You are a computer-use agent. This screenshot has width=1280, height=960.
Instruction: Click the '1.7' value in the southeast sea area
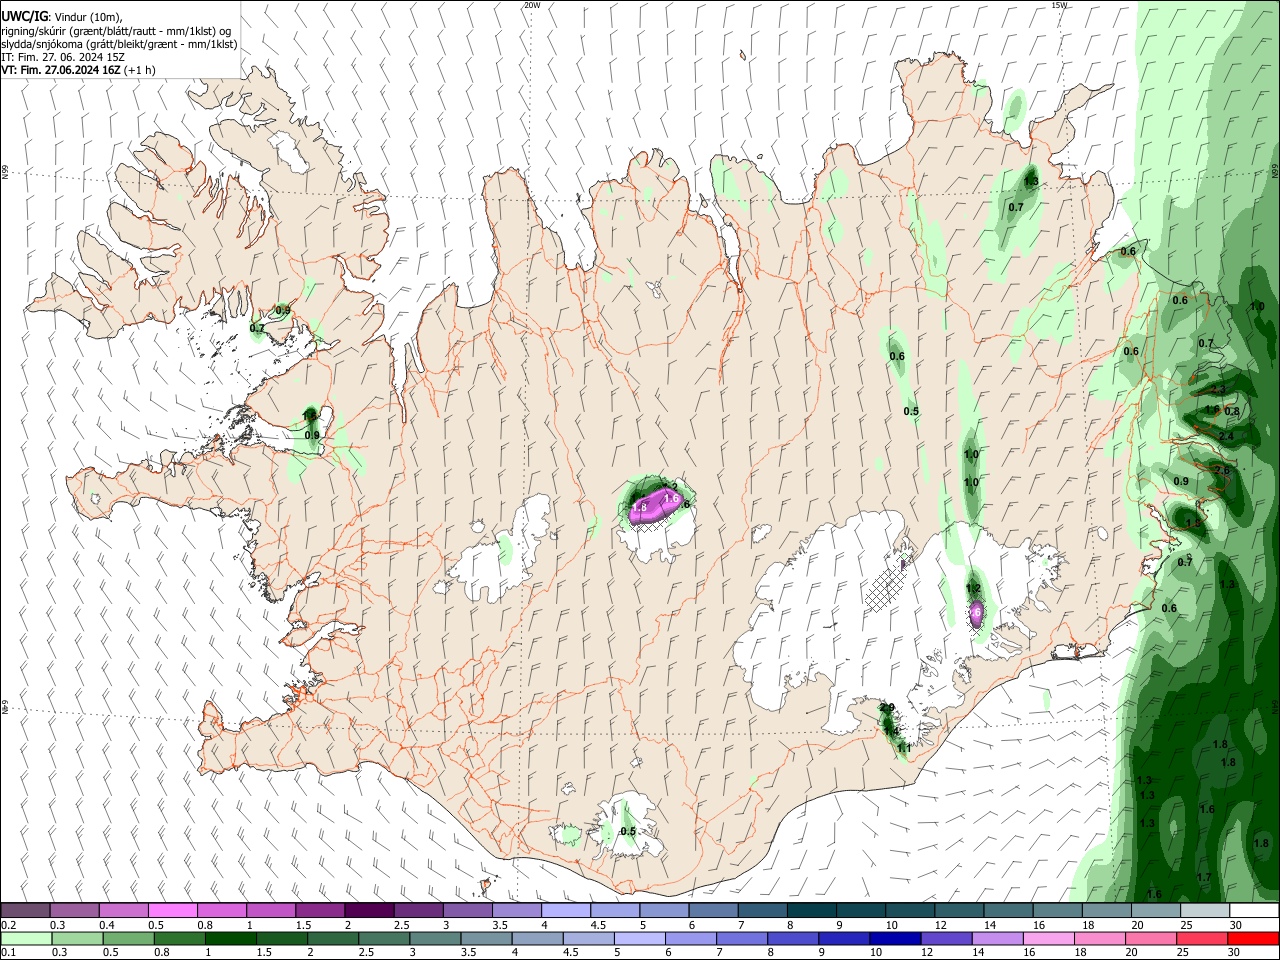(1204, 878)
